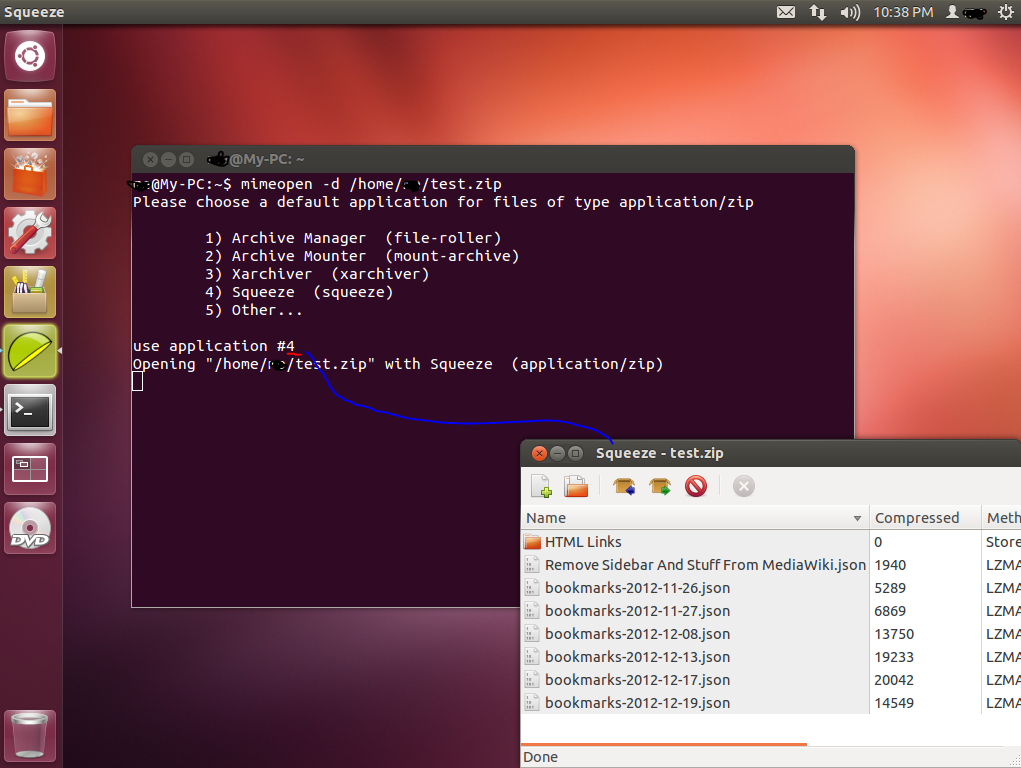Screen dimensions: 1021x768
Task: Select Remove Sidebar And Stuff From MediaWiki.json
Action: coord(771,565)
